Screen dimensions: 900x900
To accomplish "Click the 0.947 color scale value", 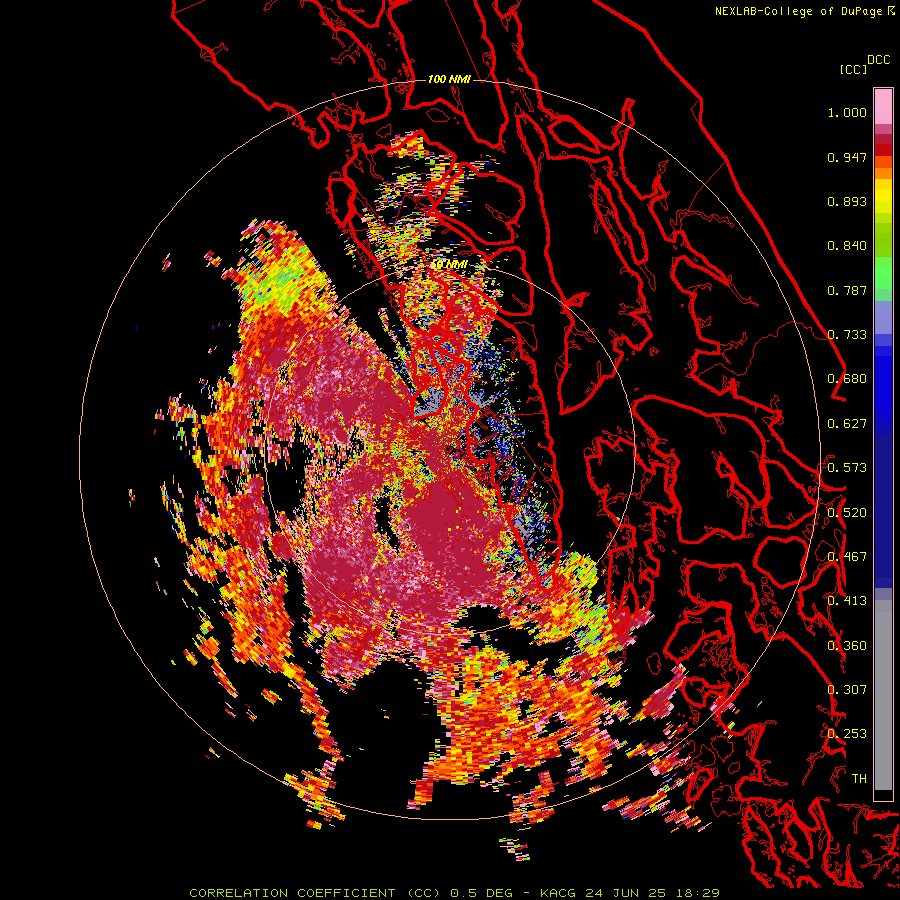I will point(847,157).
